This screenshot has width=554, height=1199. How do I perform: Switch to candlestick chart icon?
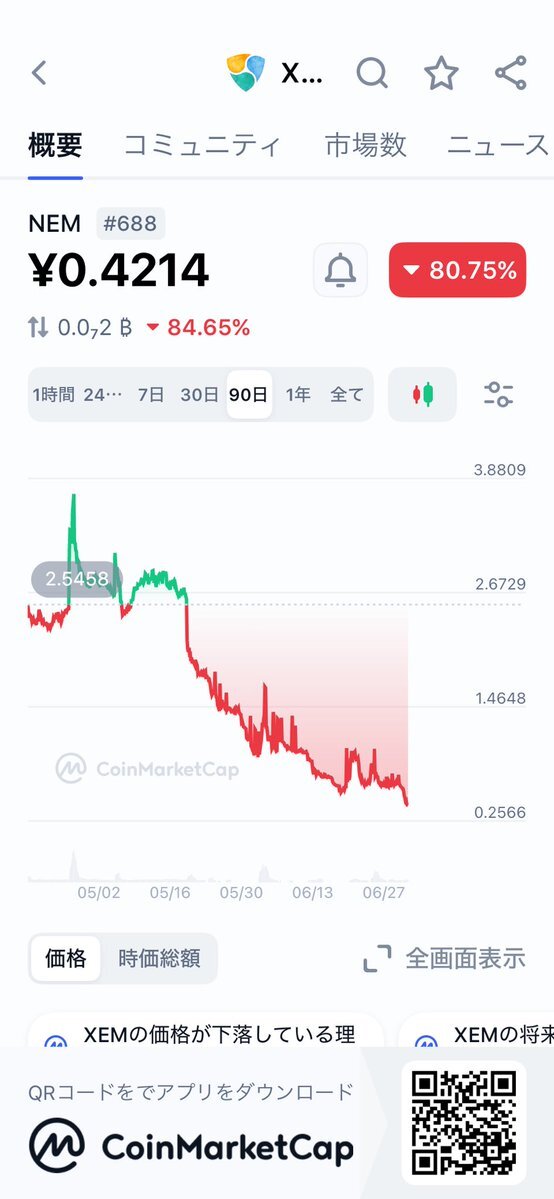[422, 395]
